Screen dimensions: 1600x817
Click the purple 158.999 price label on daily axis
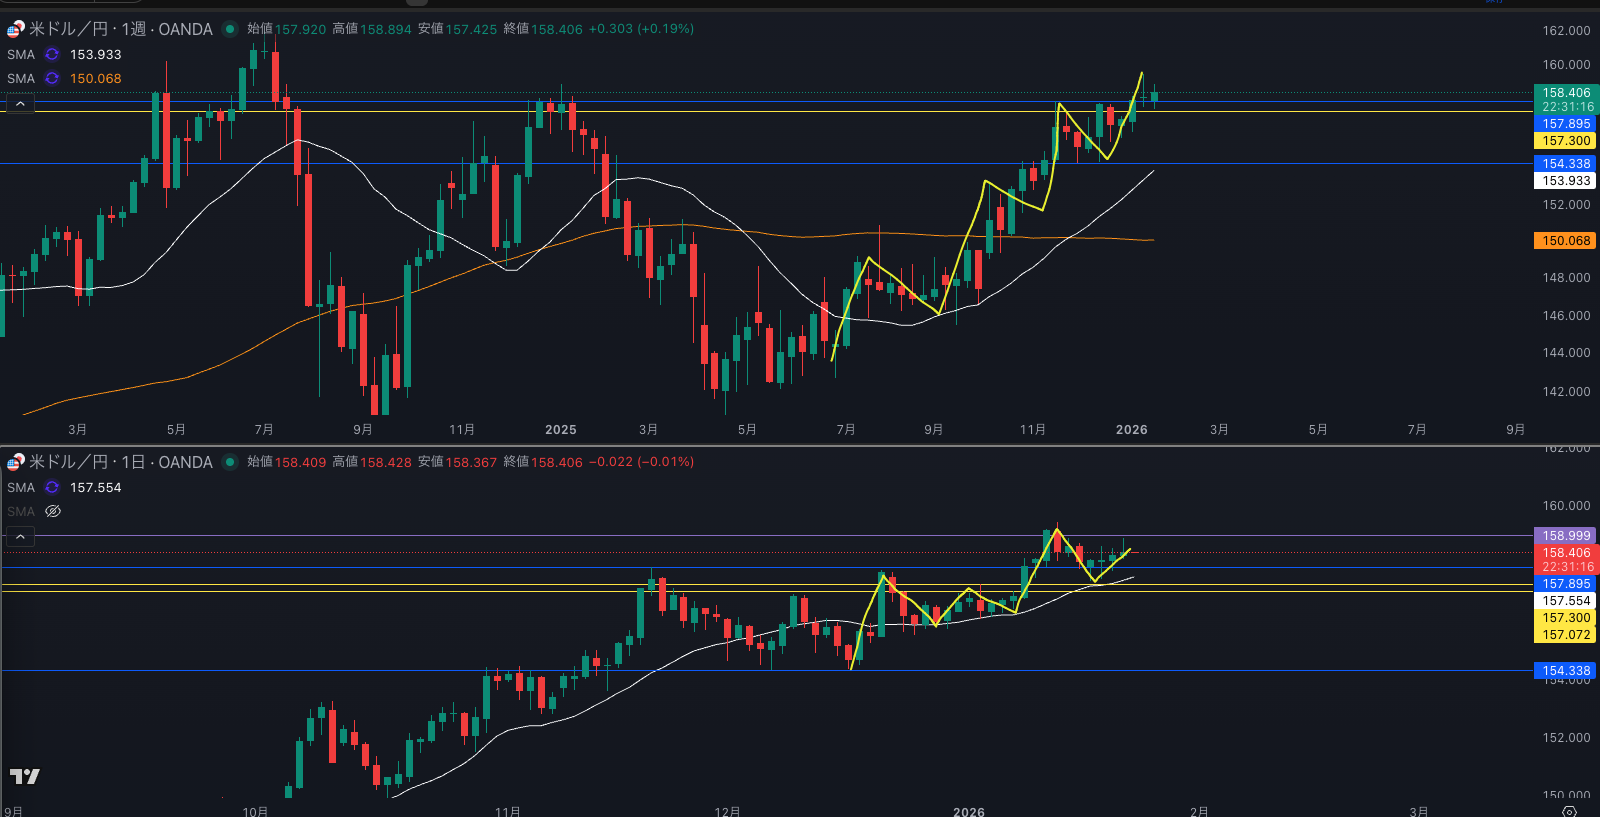pyautogui.click(x=1565, y=536)
